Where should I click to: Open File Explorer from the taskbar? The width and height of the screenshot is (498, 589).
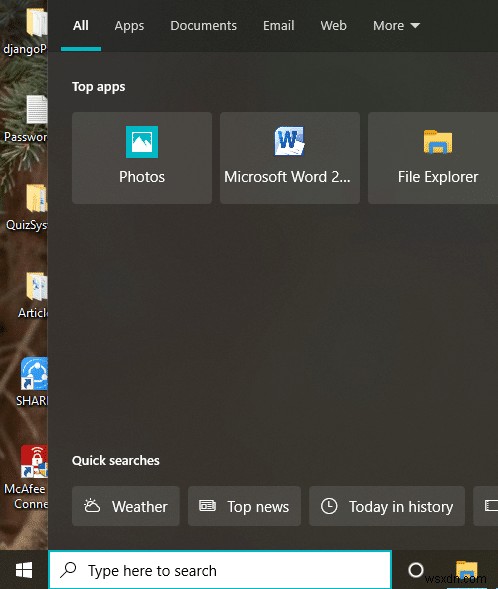point(466,570)
